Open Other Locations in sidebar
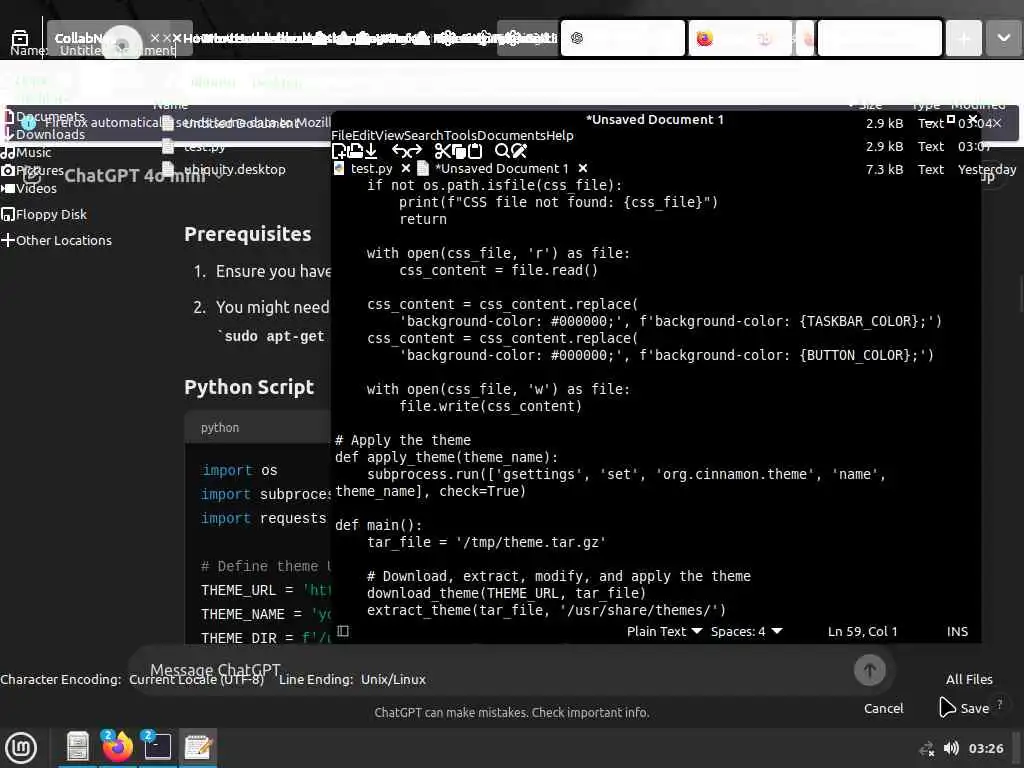 57,240
